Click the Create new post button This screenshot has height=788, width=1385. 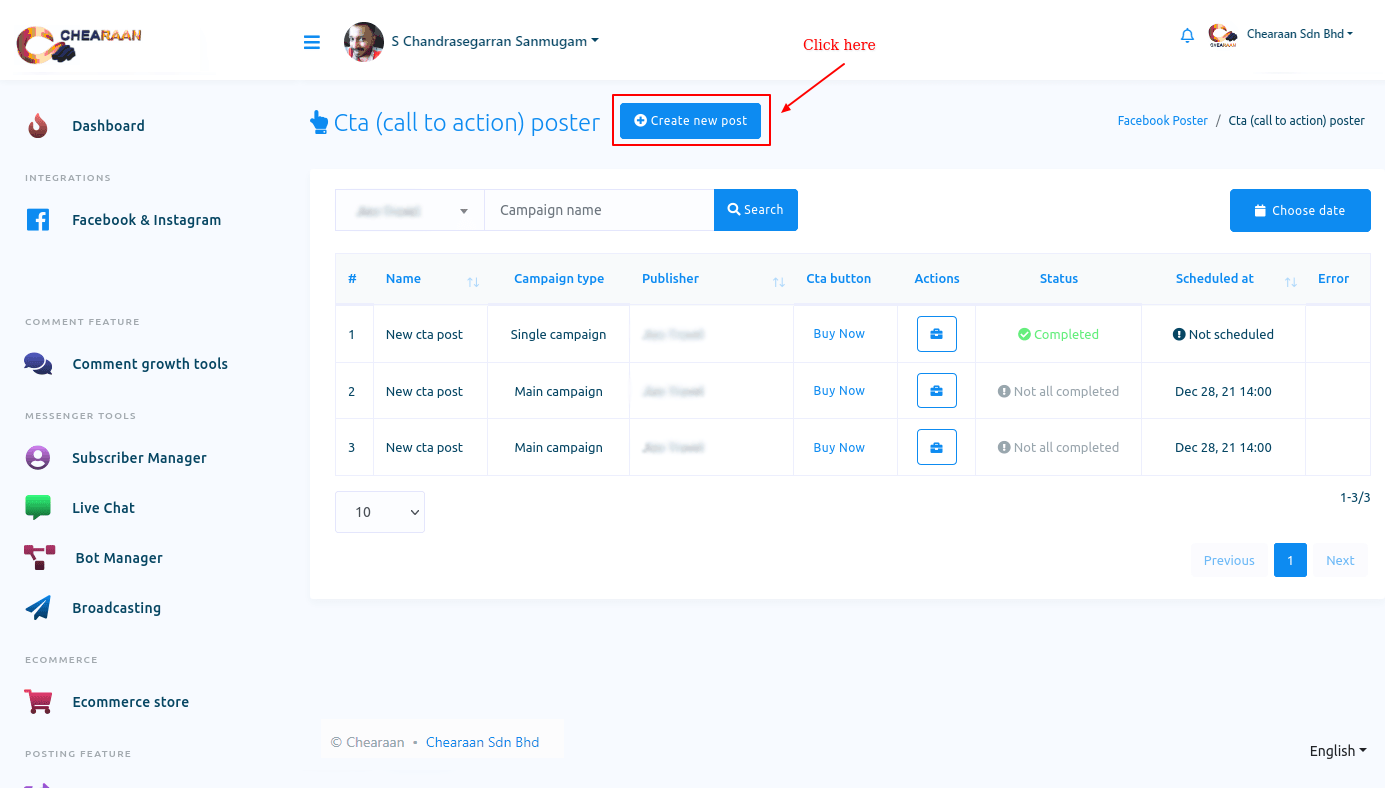[691, 121]
